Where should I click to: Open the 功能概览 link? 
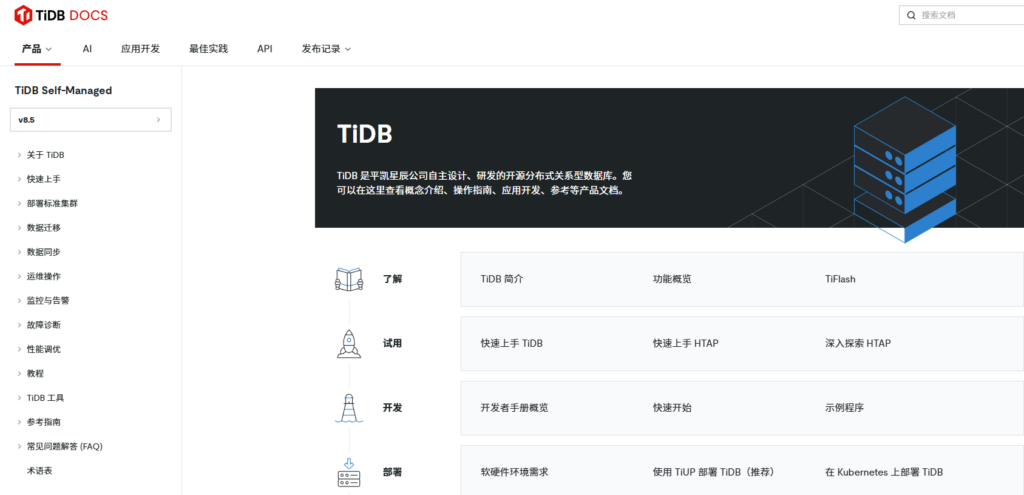point(672,279)
